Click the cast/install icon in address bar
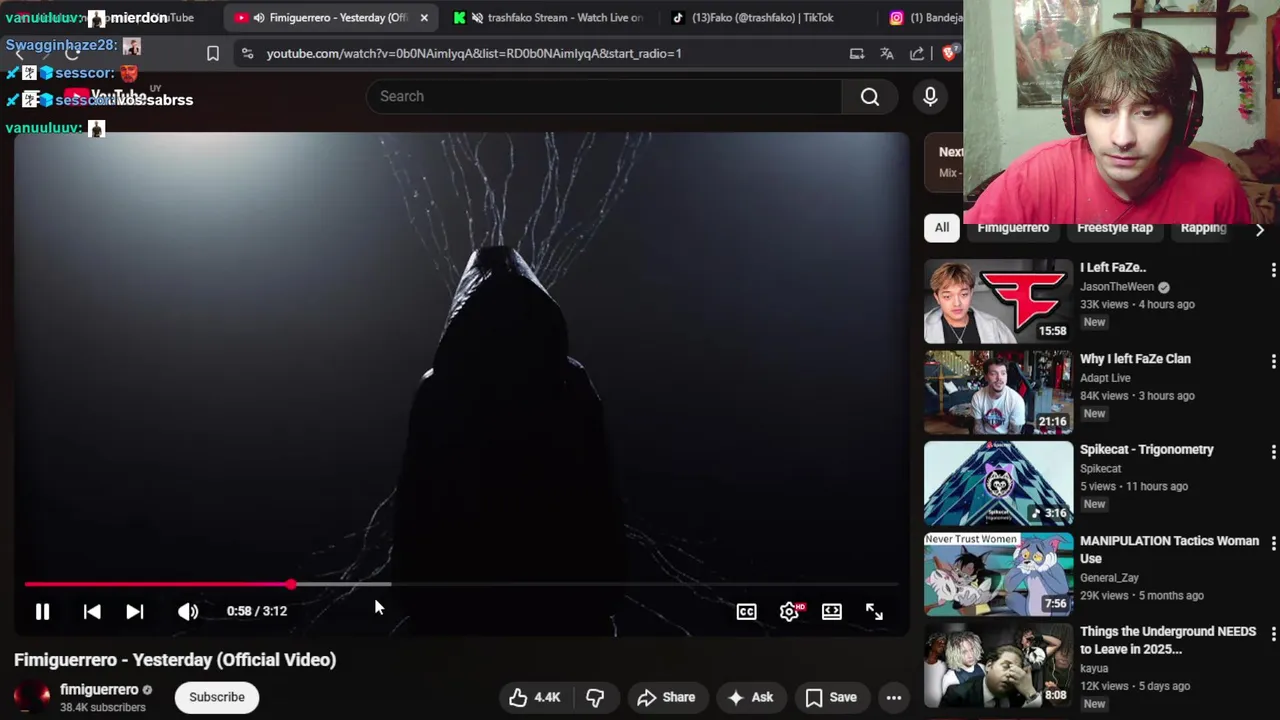Image resolution: width=1280 pixels, height=720 pixels. point(857,53)
